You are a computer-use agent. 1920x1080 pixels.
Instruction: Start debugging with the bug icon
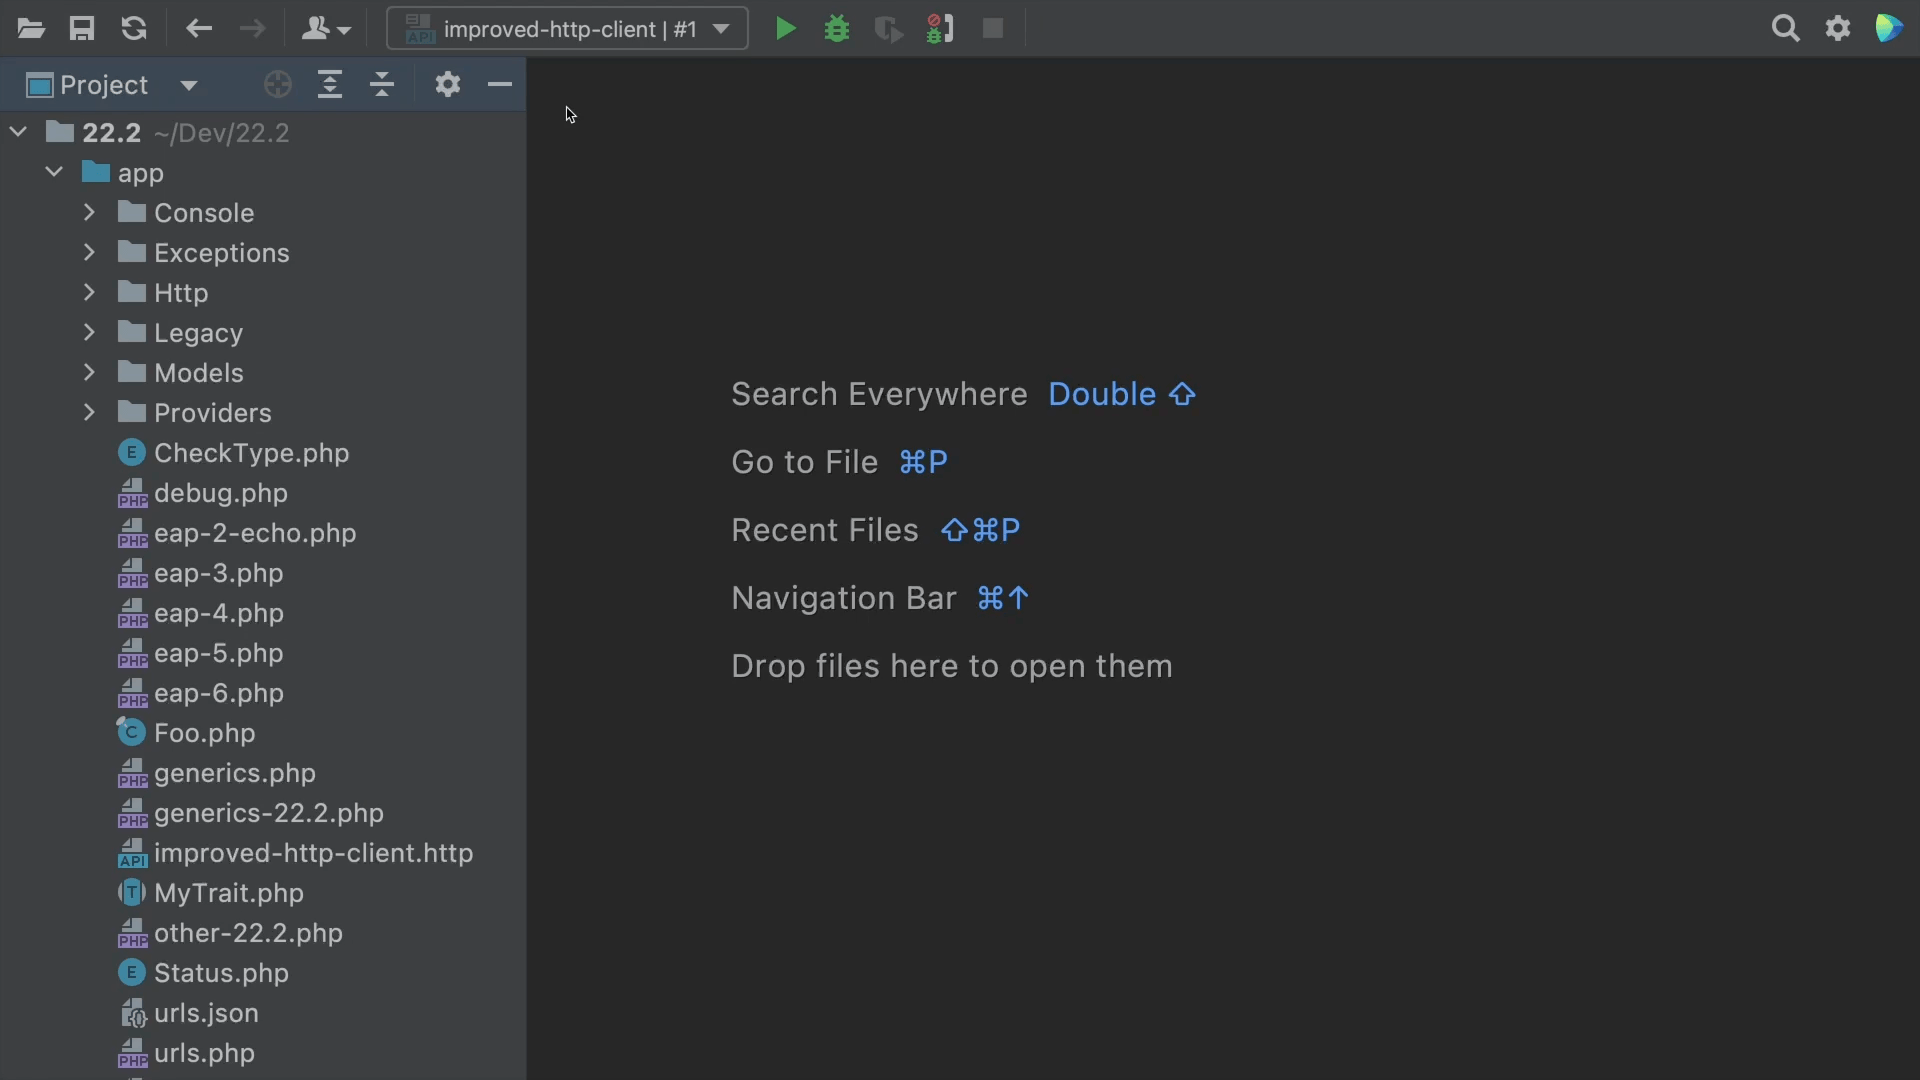point(837,29)
